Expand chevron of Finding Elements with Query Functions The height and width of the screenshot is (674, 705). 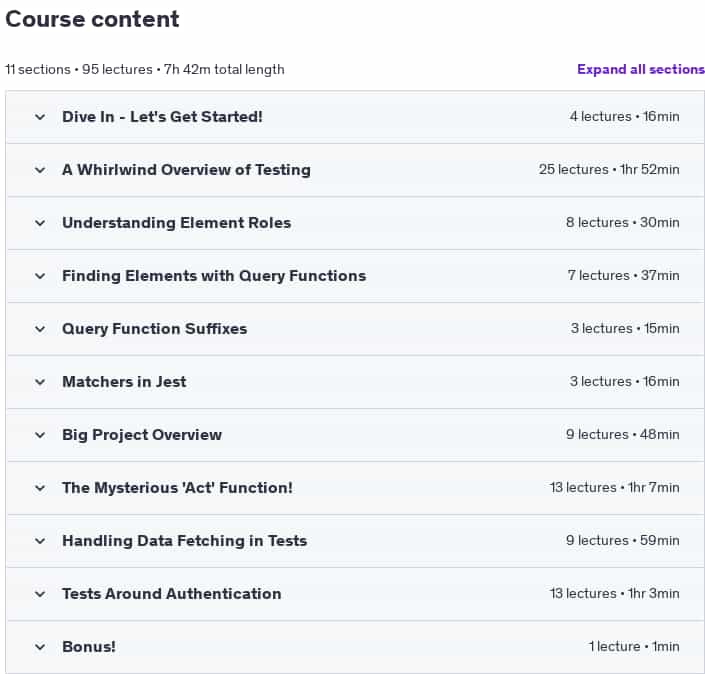[x=40, y=277]
